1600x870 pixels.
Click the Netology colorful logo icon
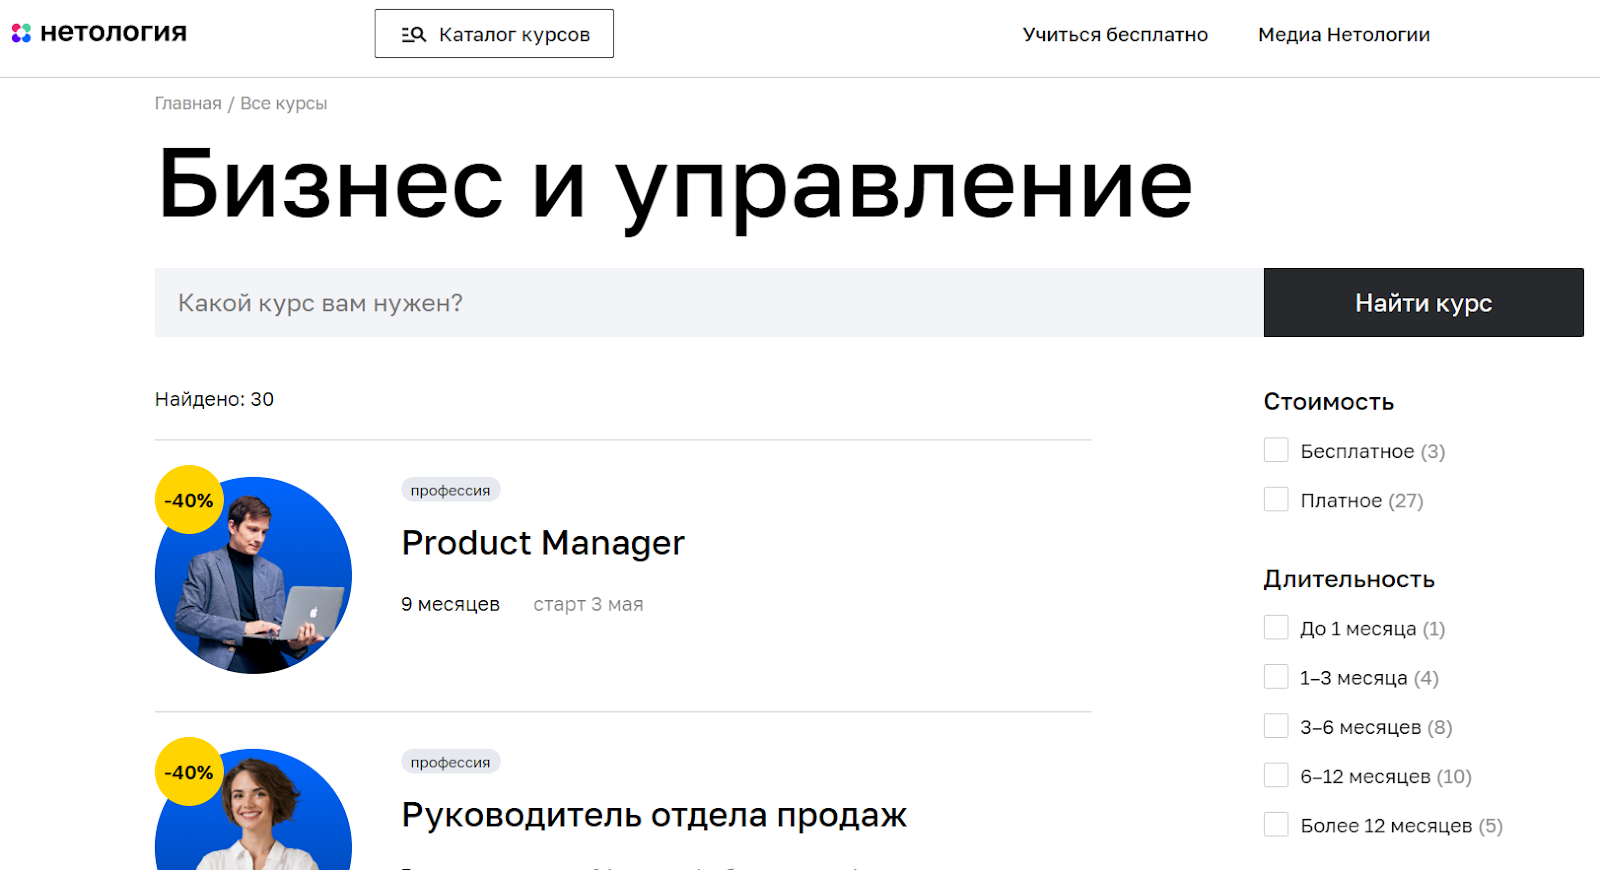point(21,33)
